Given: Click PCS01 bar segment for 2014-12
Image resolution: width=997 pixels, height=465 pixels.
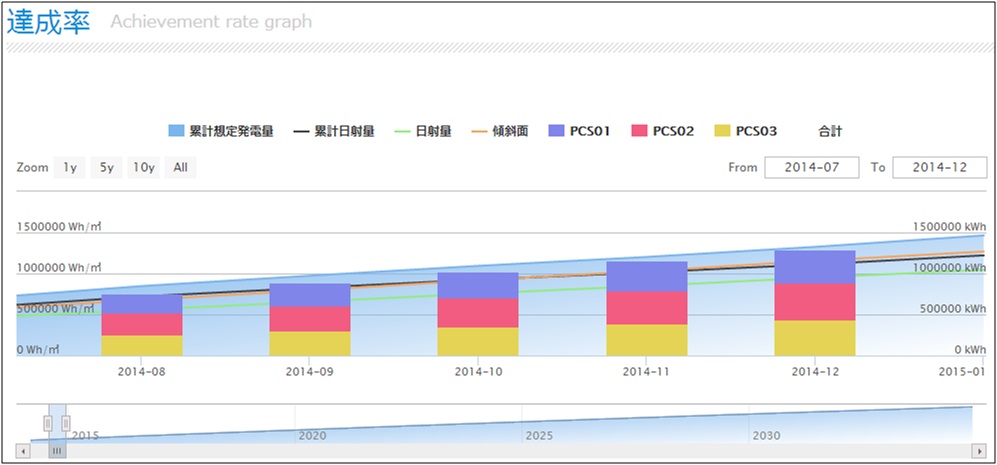Looking at the screenshot, I should click(815, 267).
